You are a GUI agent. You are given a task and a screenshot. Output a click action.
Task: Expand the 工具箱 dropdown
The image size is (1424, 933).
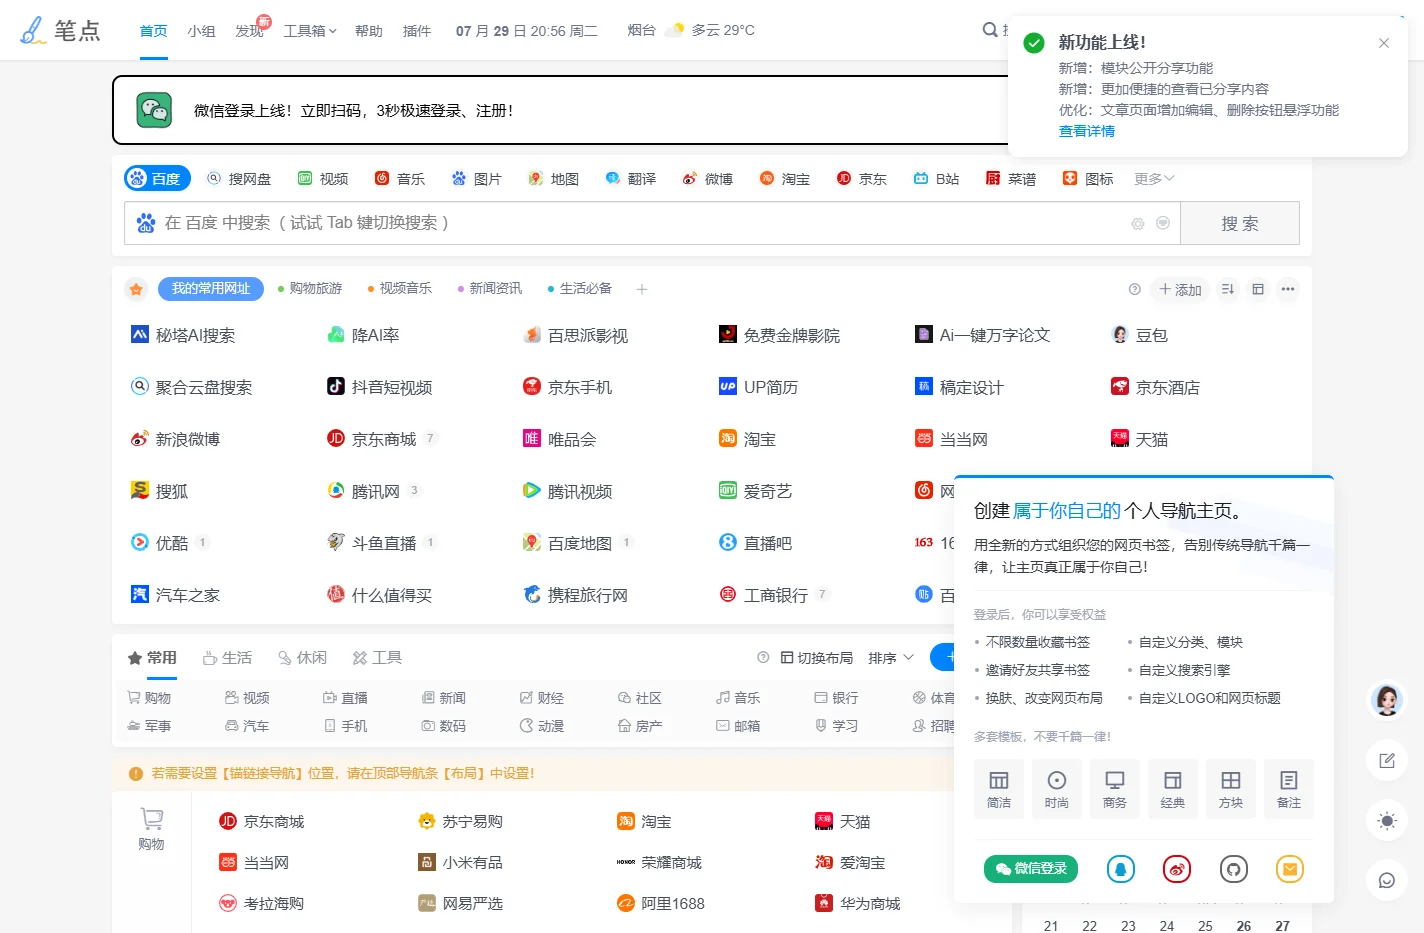[x=310, y=31]
